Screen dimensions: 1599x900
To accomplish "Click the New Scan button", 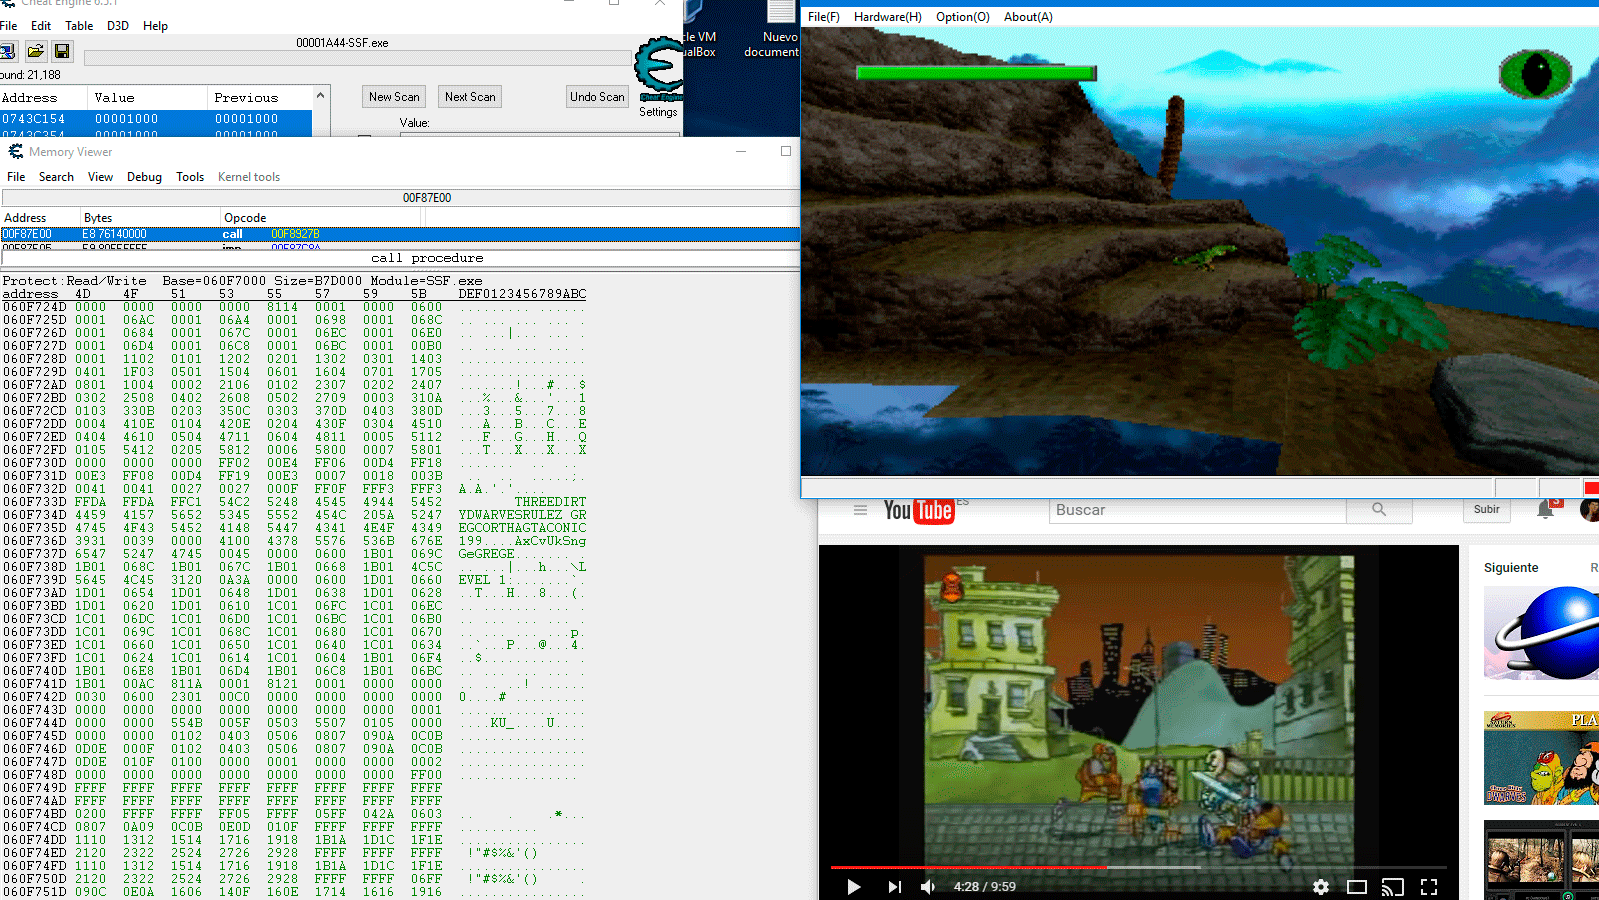I will coord(394,97).
